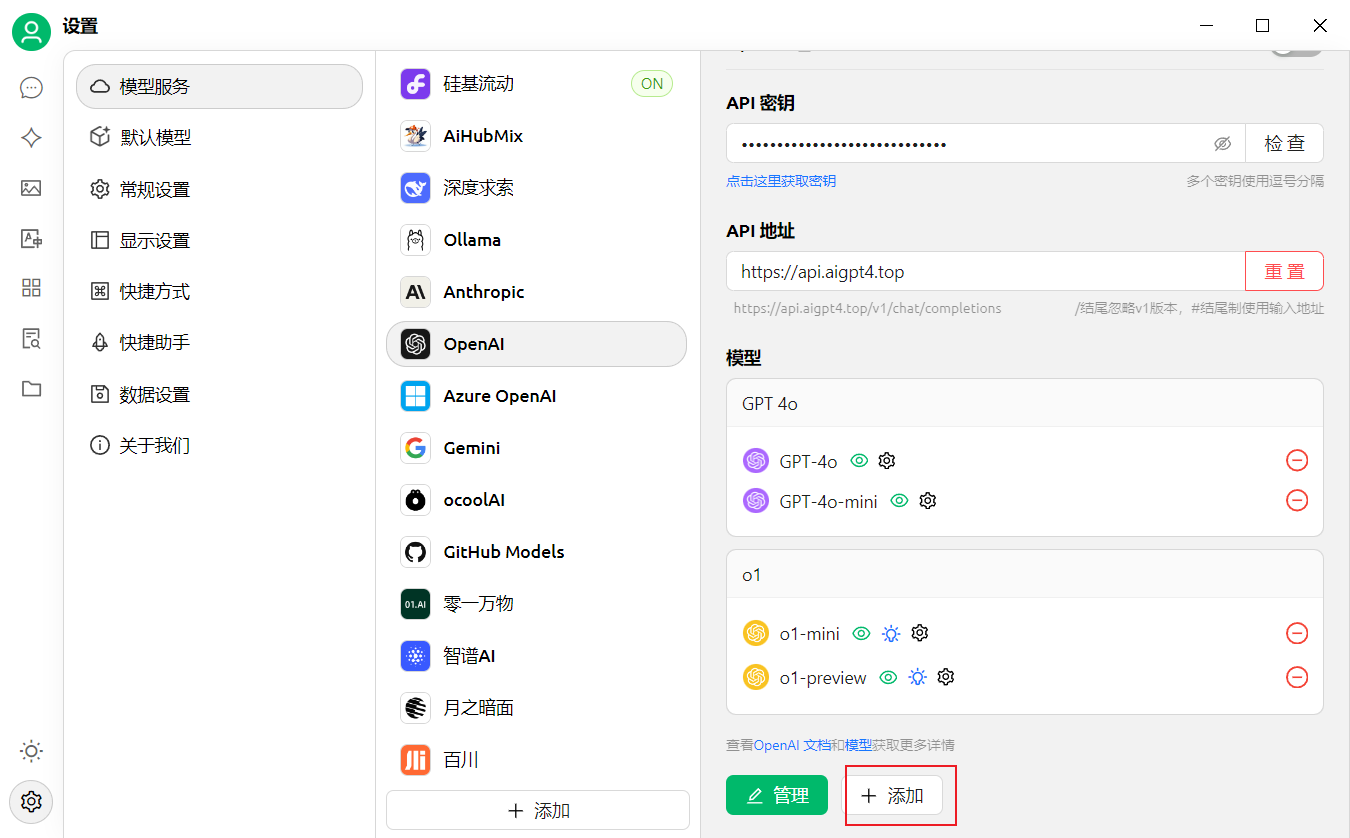The image size is (1350, 838).
Task: Click the green 管理 button
Action: [x=777, y=795]
